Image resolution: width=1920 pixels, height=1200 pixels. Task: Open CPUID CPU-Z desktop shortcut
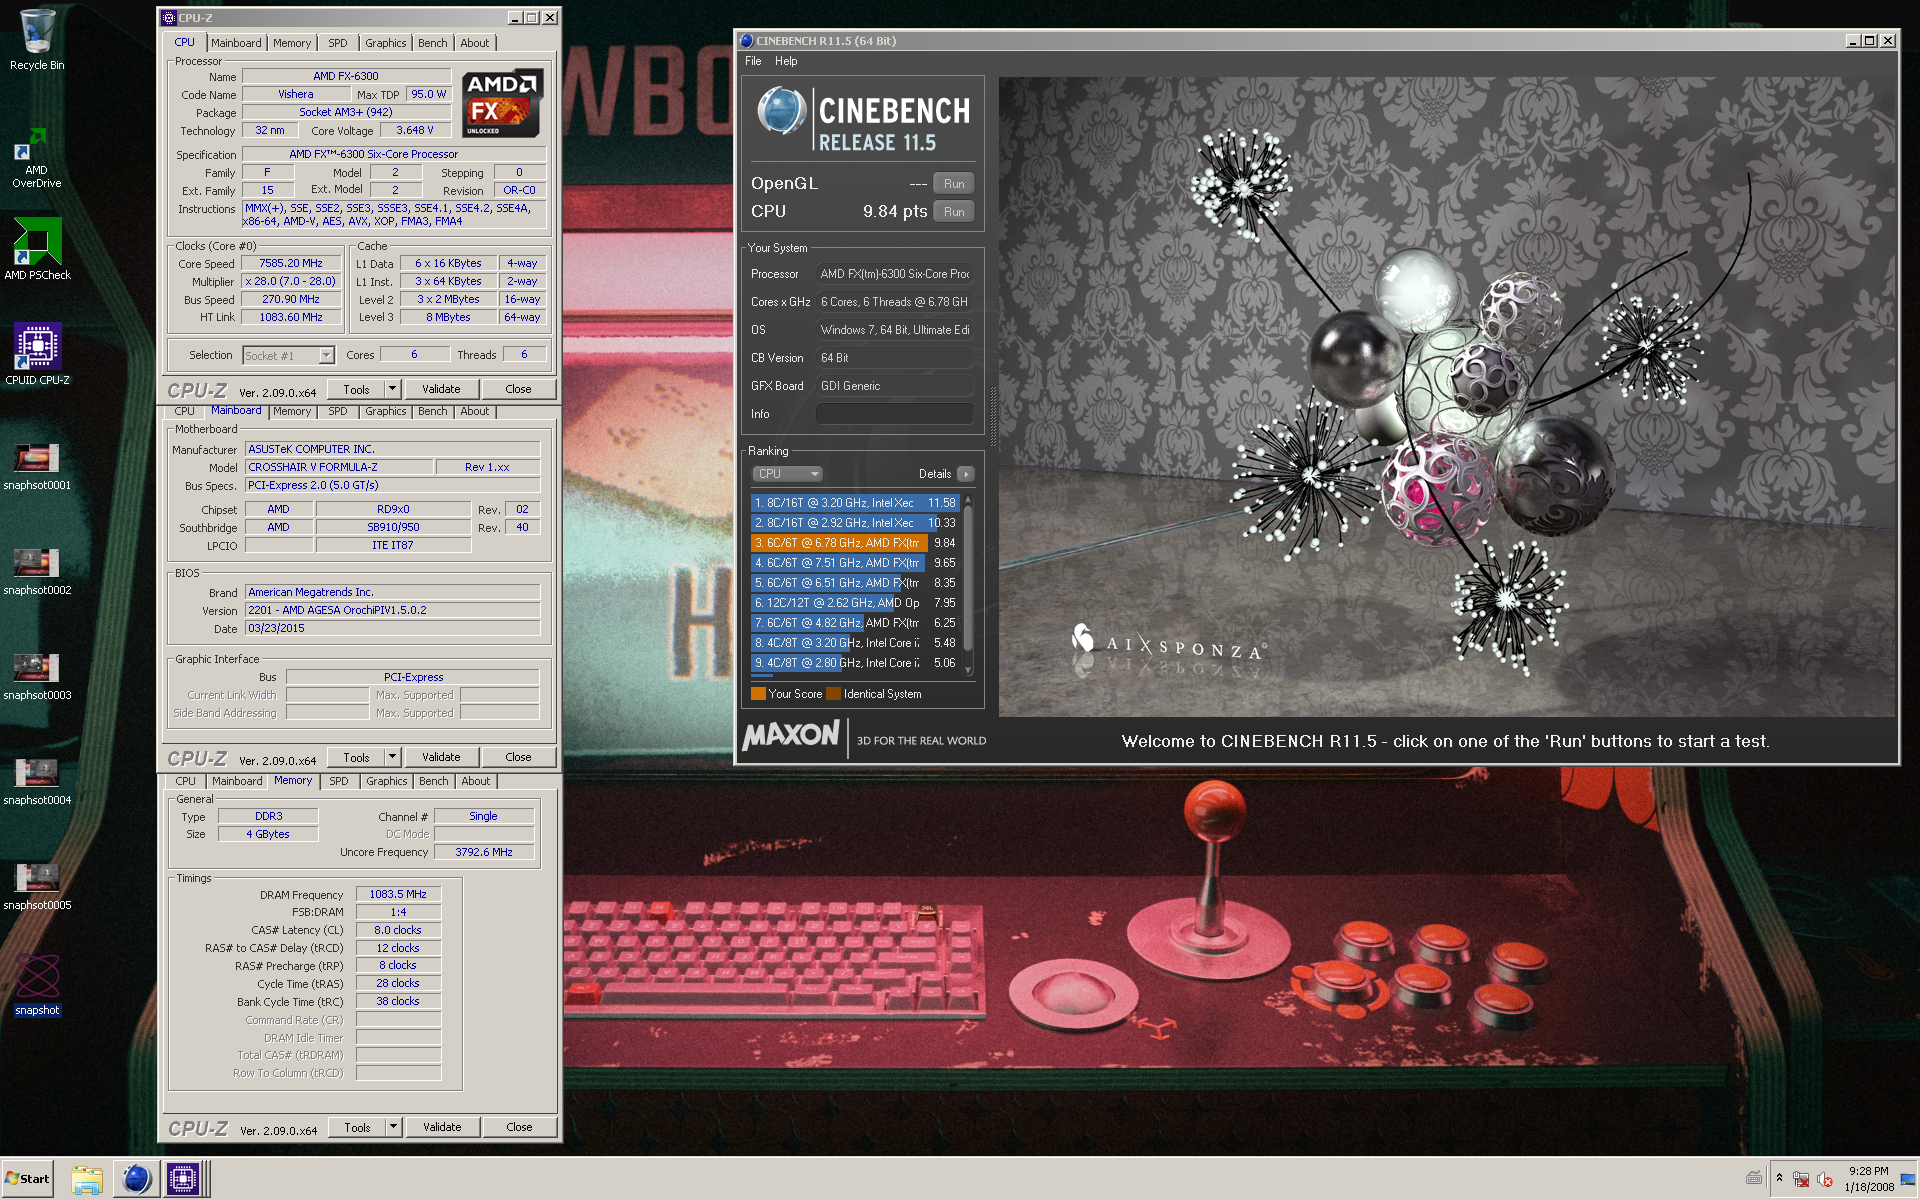[x=37, y=353]
